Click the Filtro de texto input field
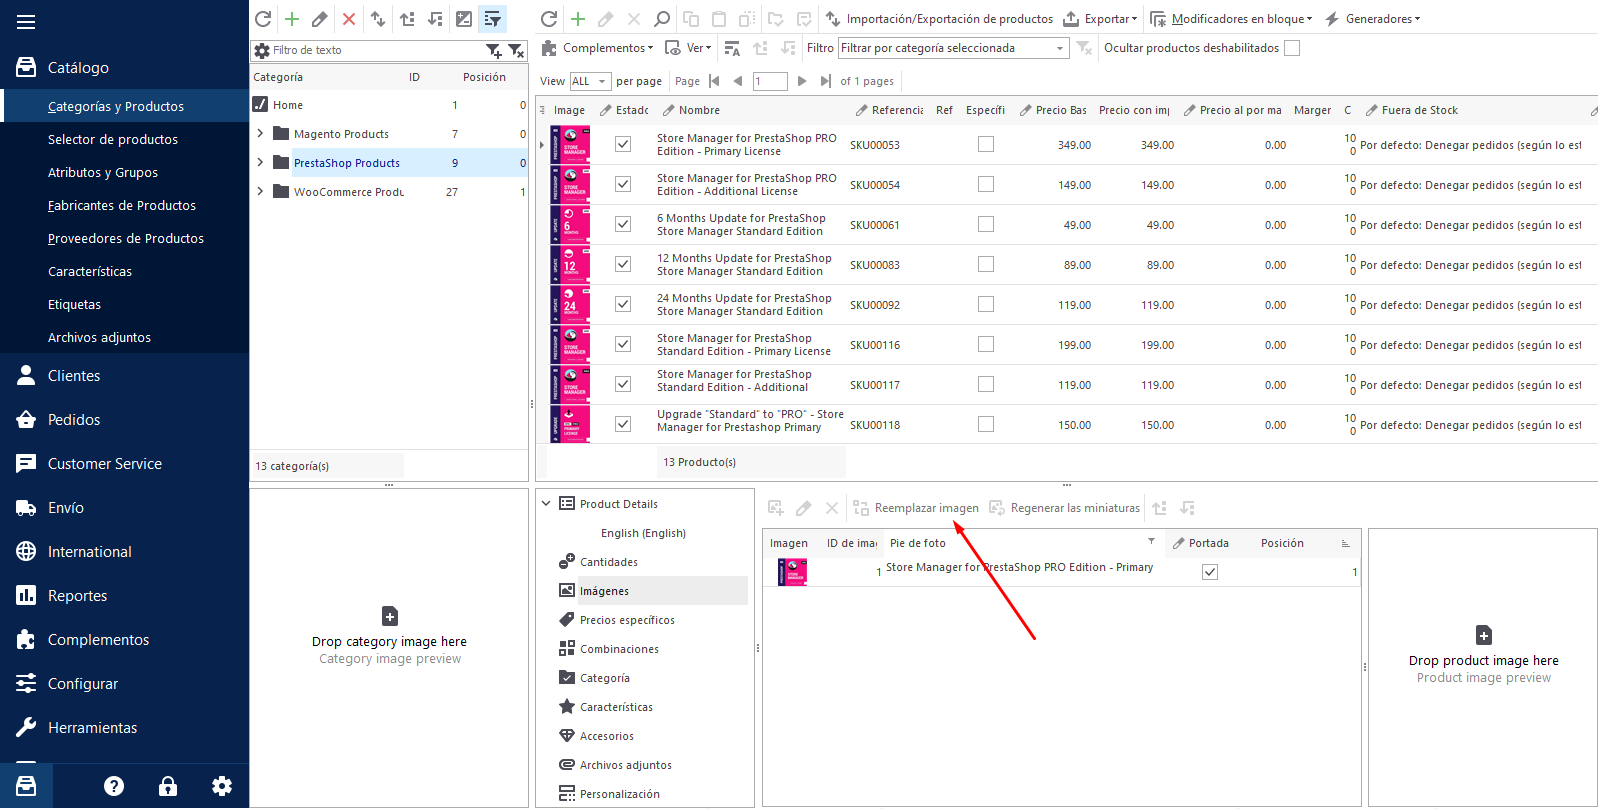 point(376,50)
